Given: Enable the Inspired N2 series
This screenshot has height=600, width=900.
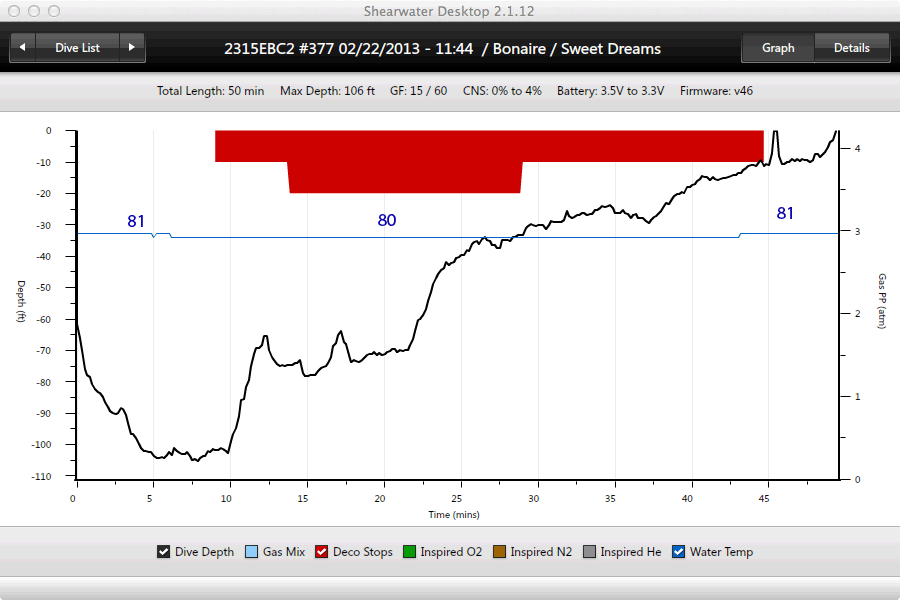Looking at the screenshot, I should (x=499, y=552).
